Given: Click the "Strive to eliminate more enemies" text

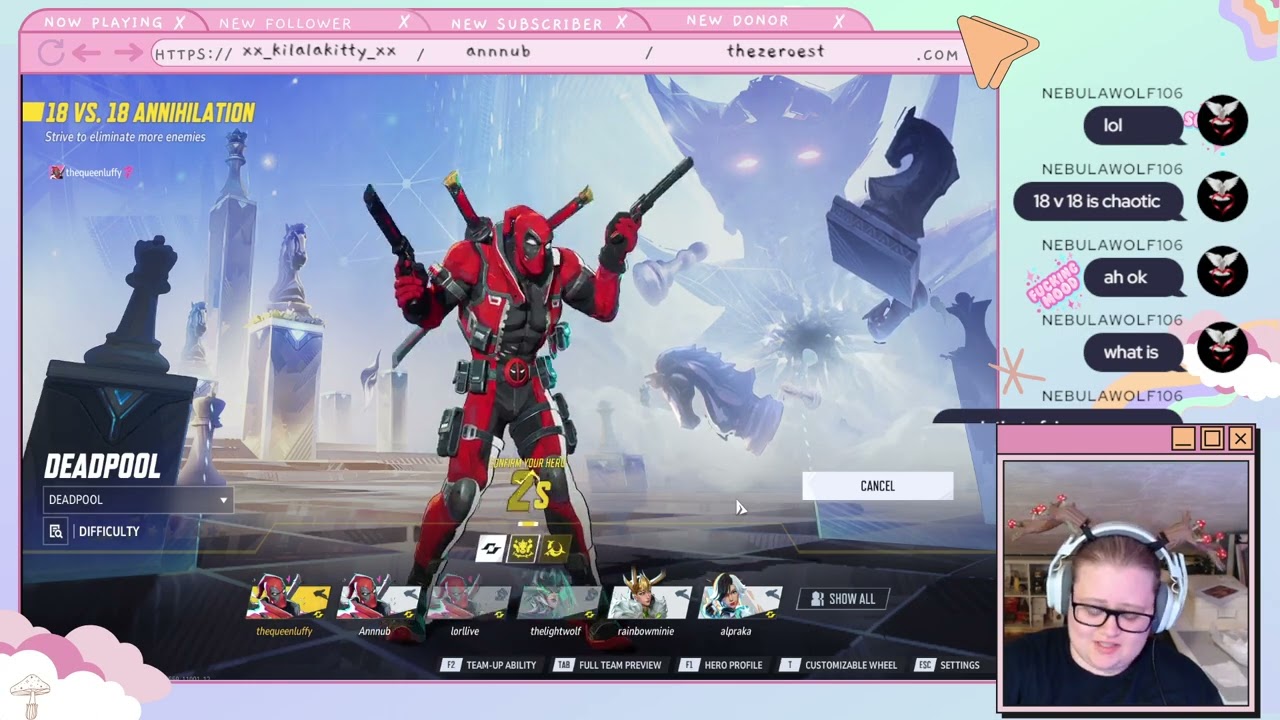Looking at the screenshot, I should (125, 137).
